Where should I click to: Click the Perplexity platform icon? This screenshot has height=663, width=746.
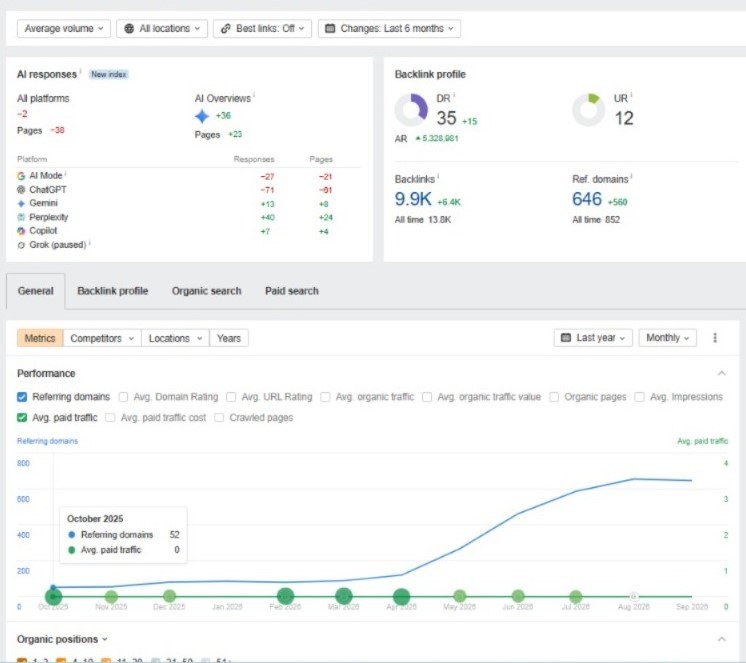(21, 217)
